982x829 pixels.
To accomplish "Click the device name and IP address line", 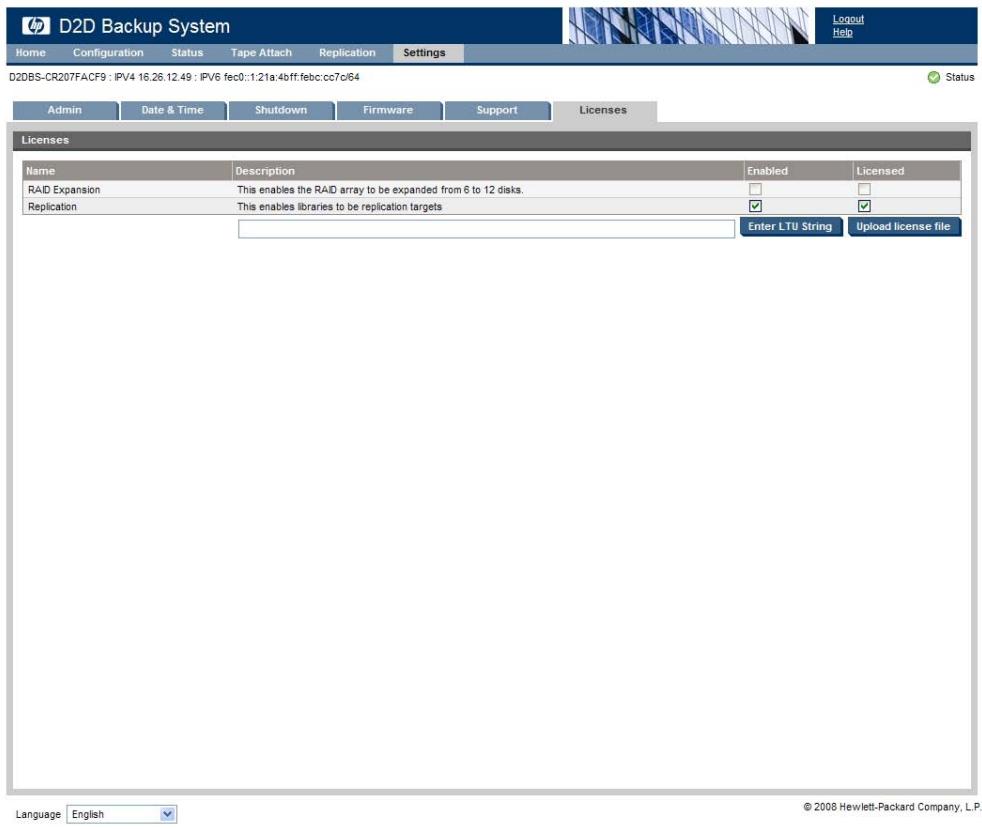I will tap(184, 77).
